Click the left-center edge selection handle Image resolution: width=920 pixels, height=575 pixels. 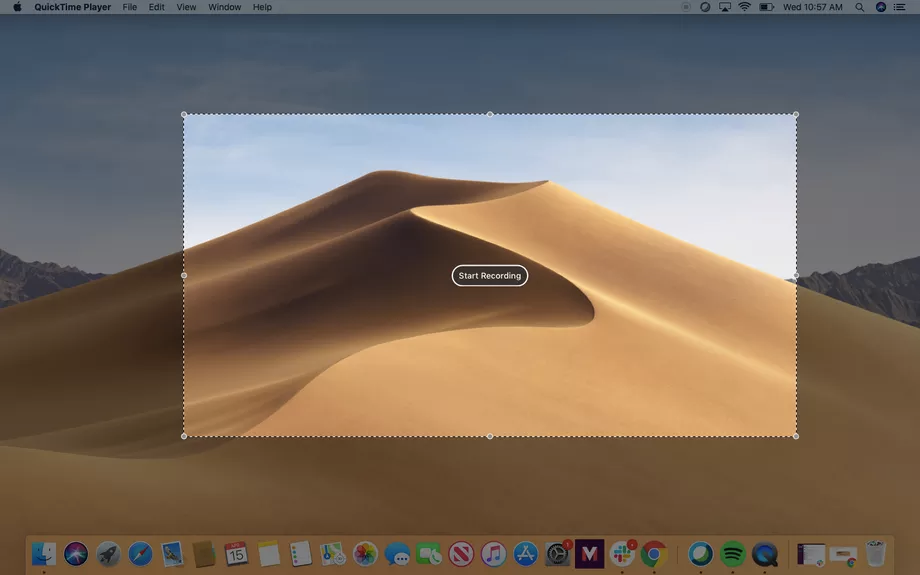184,275
